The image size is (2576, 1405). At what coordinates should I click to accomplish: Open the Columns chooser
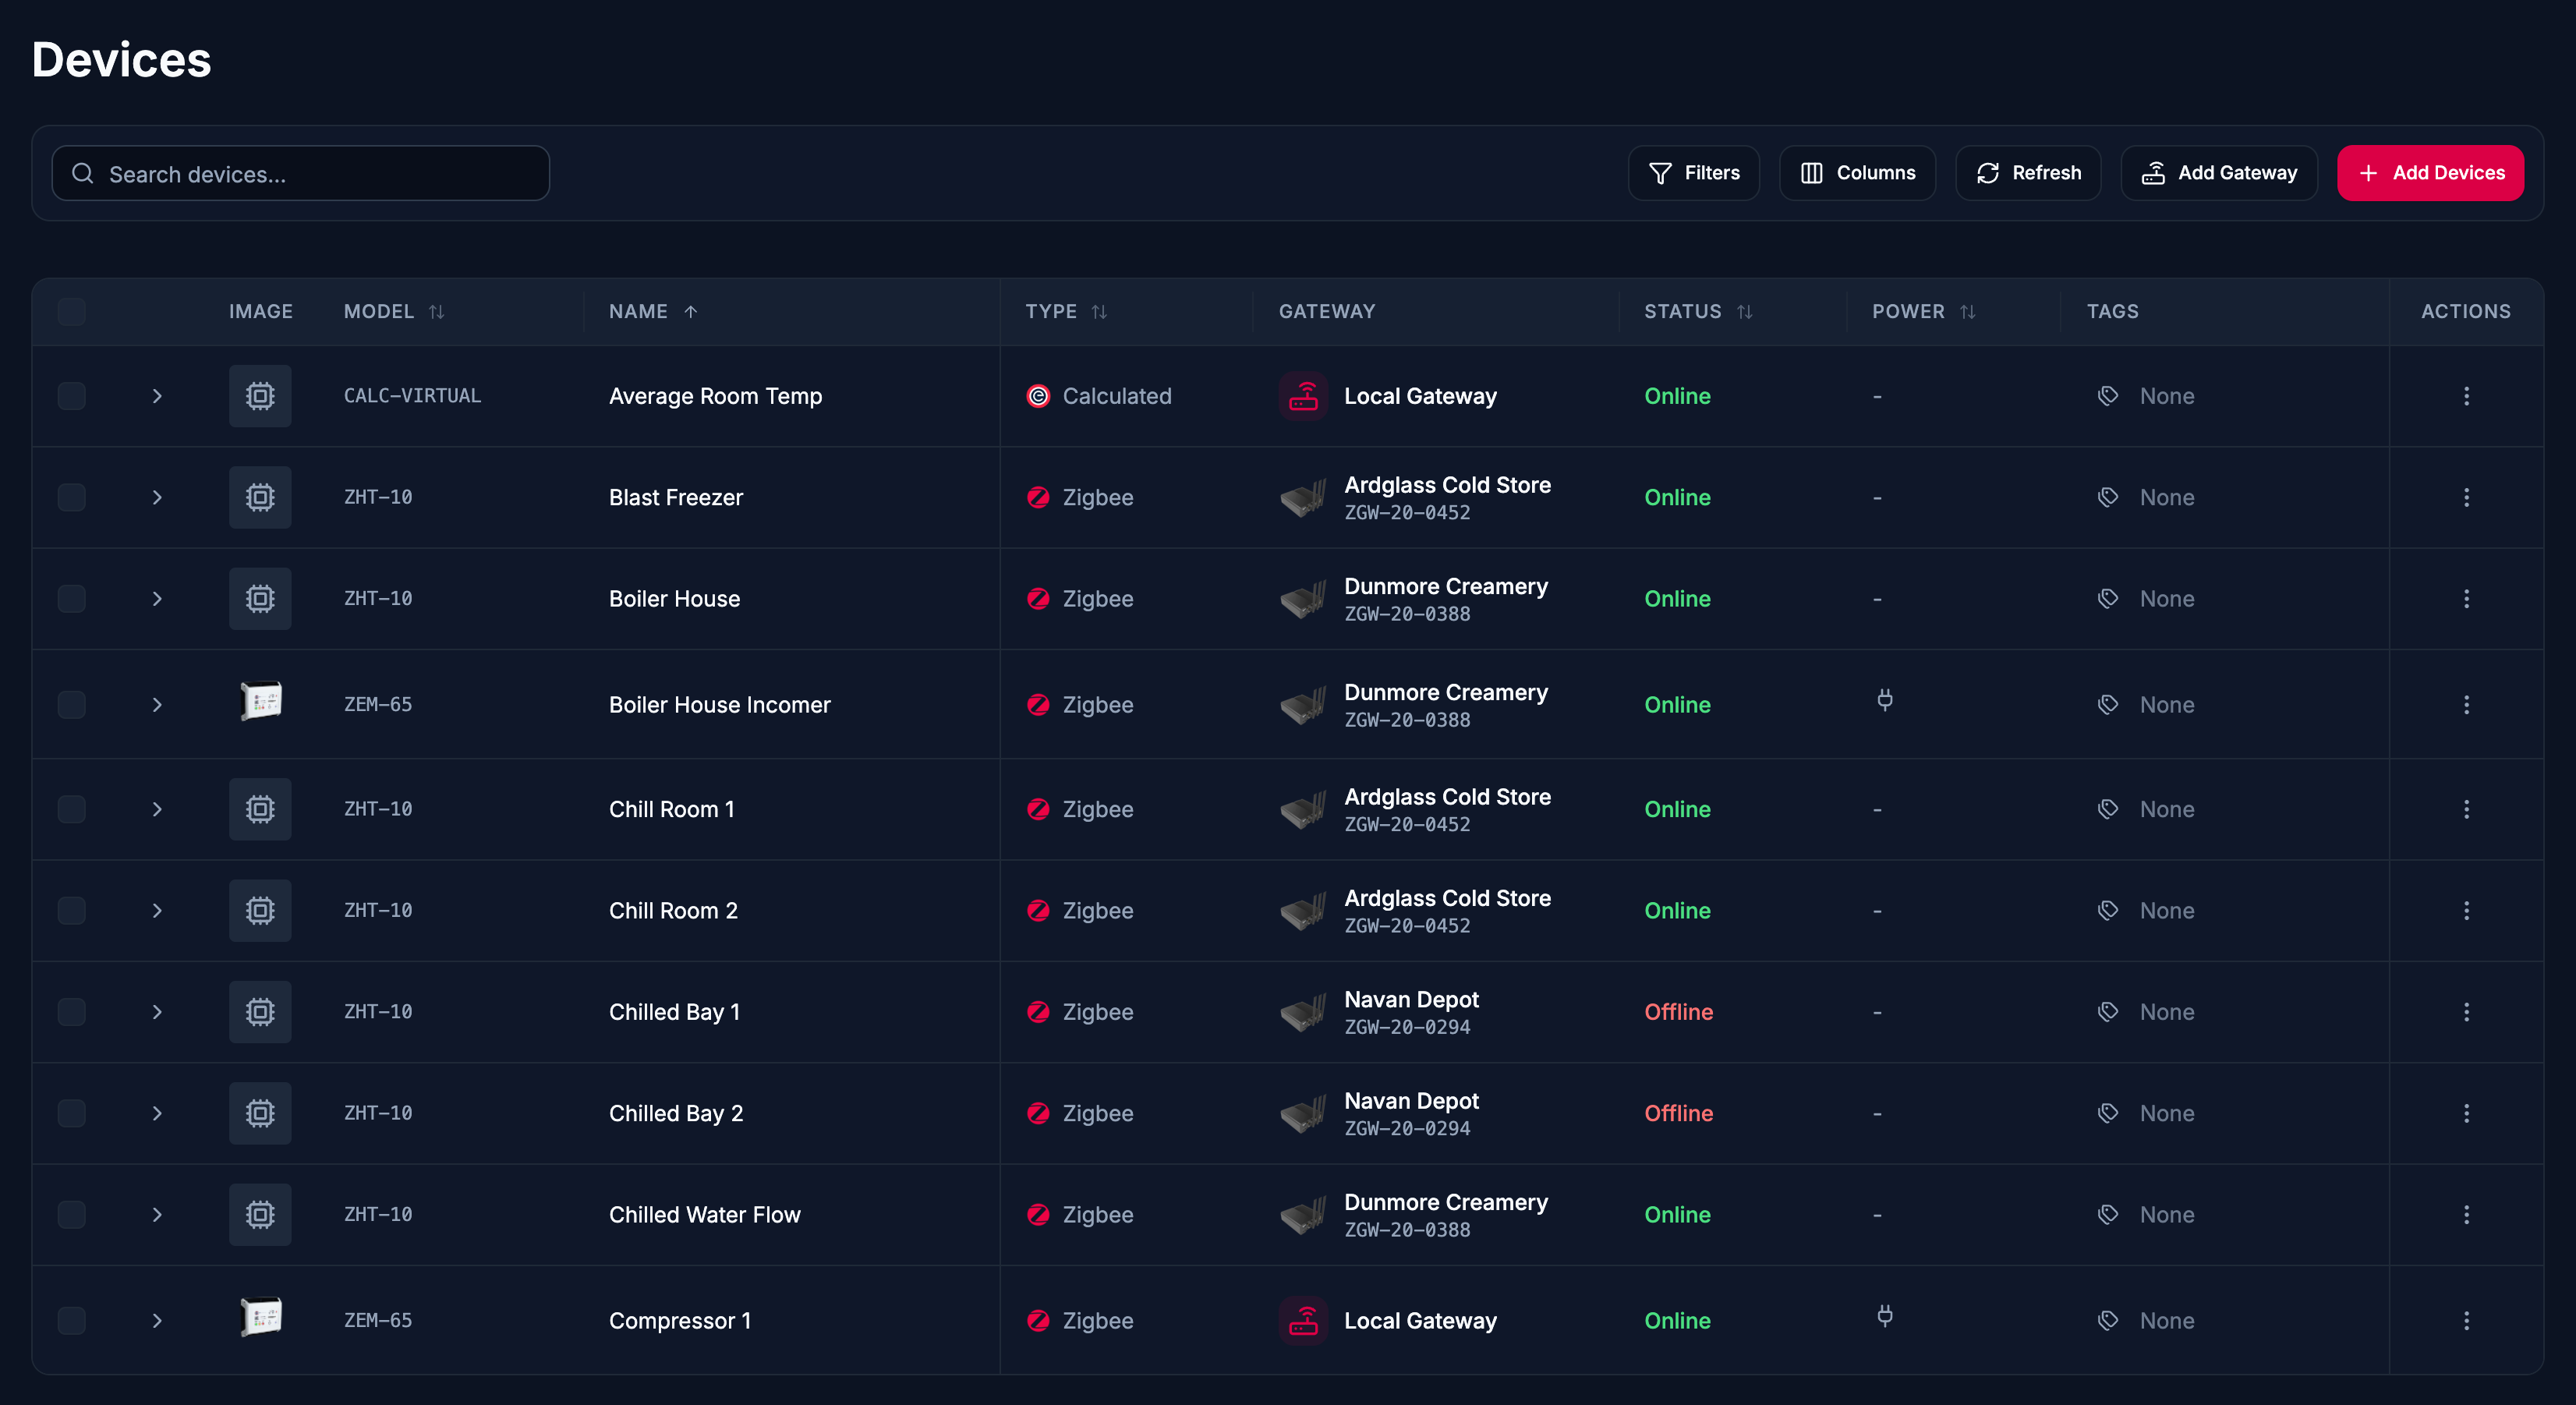pos(1857,173)
